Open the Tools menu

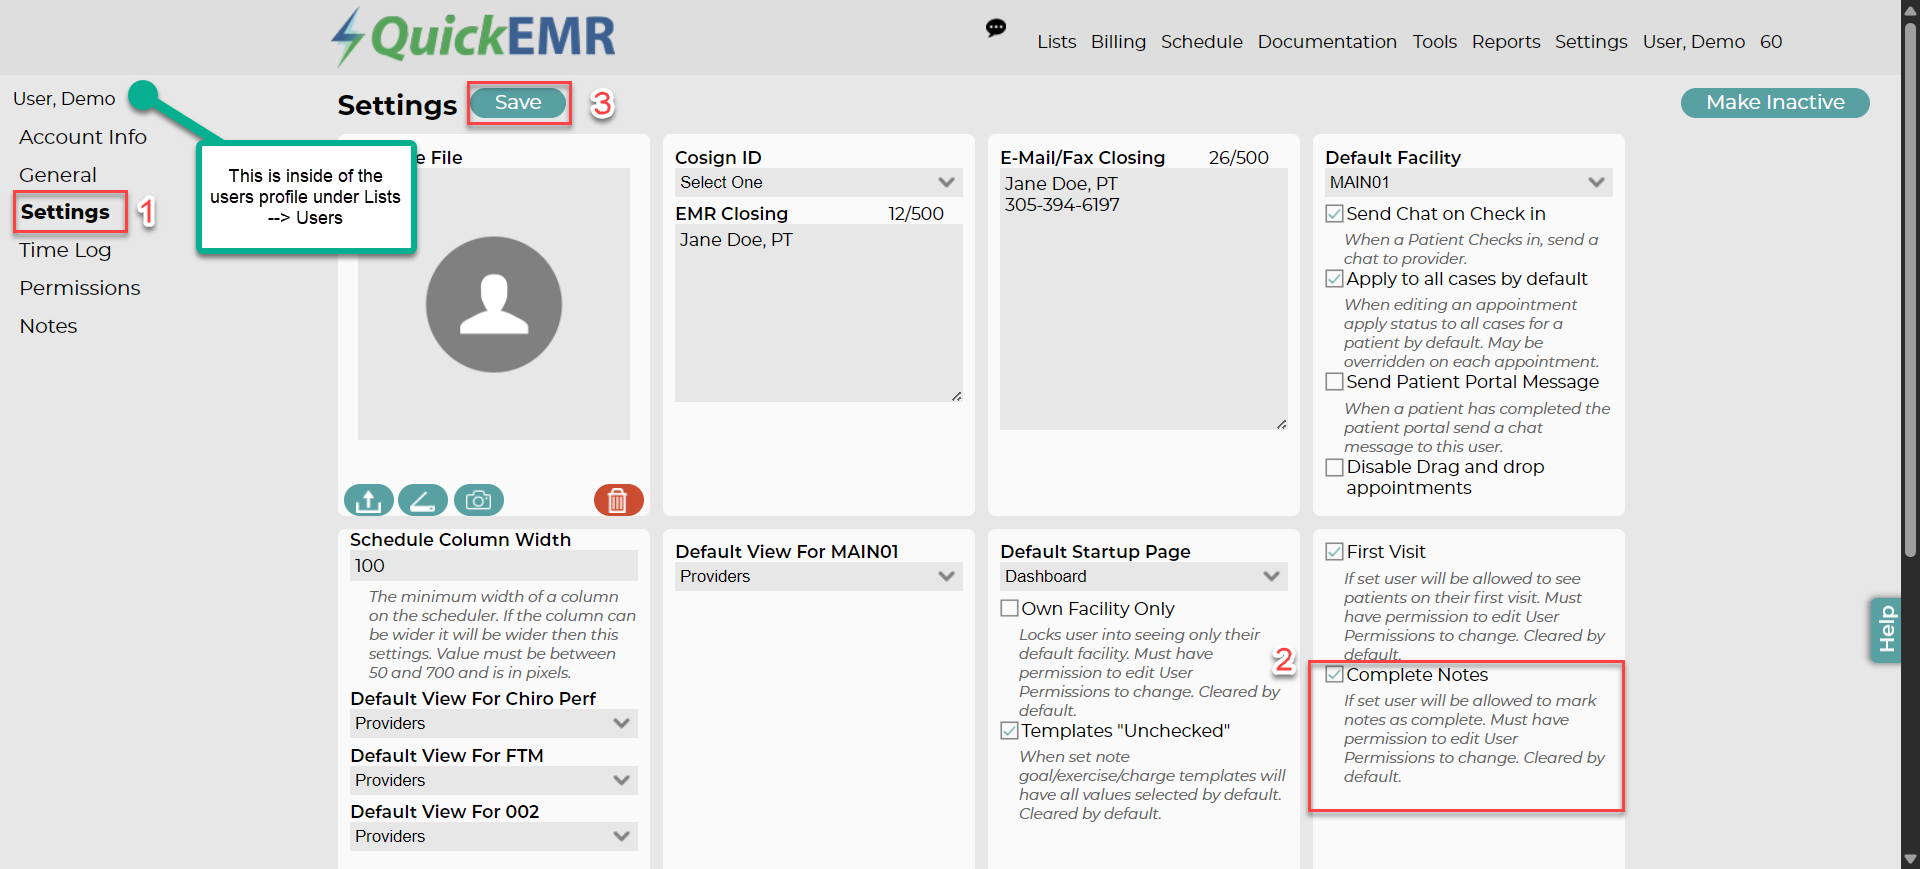(1435, 42)
